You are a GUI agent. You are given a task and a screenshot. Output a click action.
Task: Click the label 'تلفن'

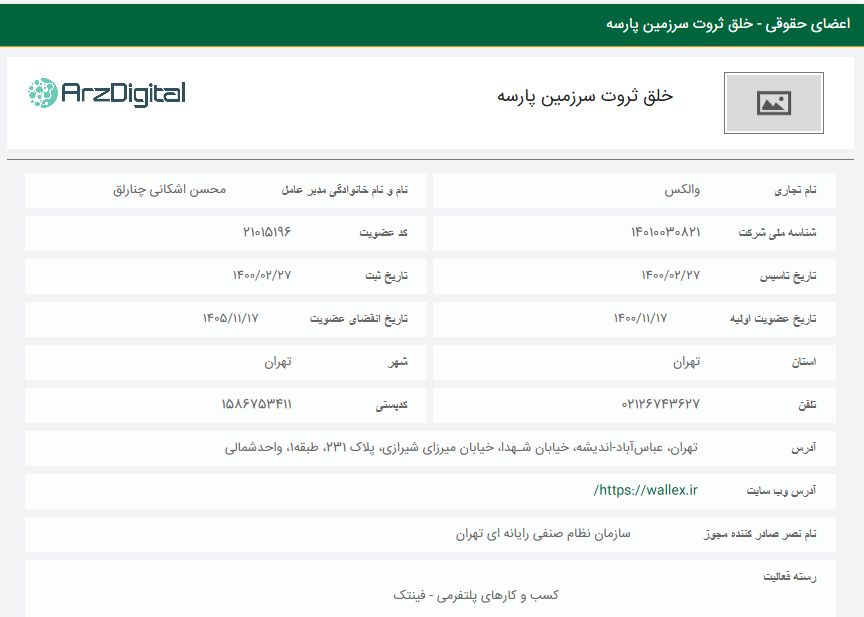807,405
